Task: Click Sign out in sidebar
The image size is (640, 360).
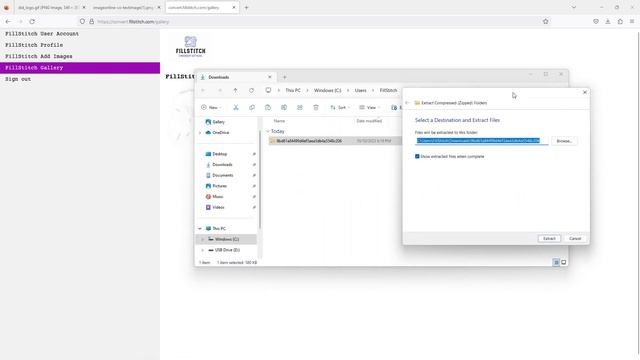Action: tap(18, 79)
